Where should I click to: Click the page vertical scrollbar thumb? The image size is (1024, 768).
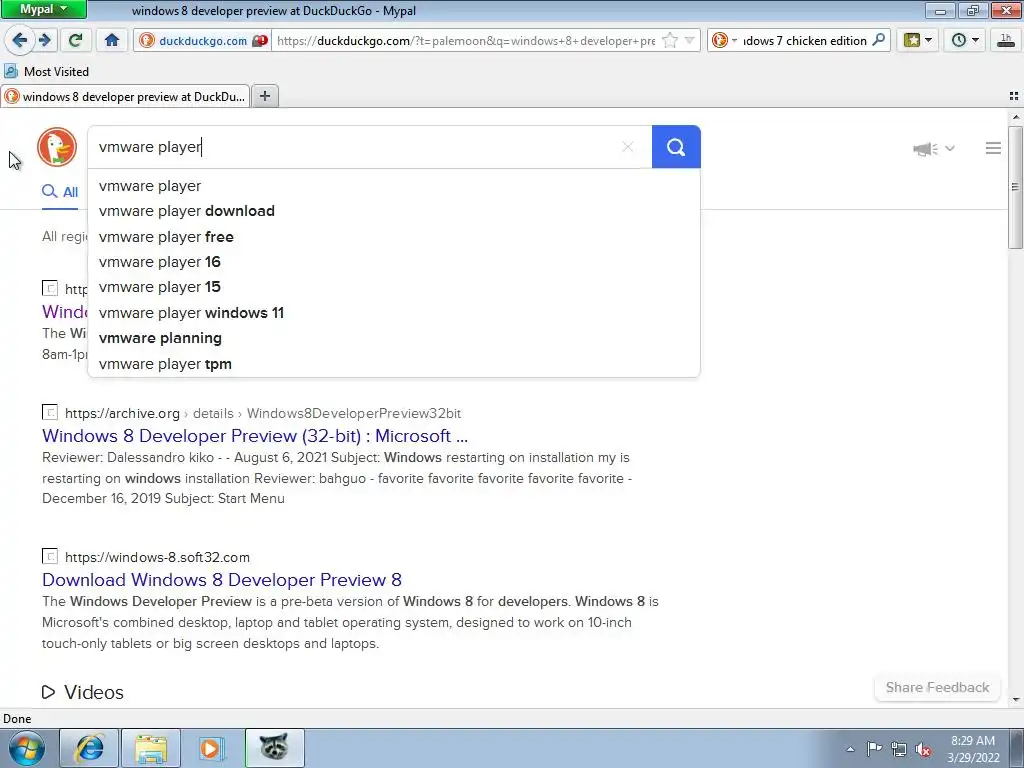point(1016,187)
